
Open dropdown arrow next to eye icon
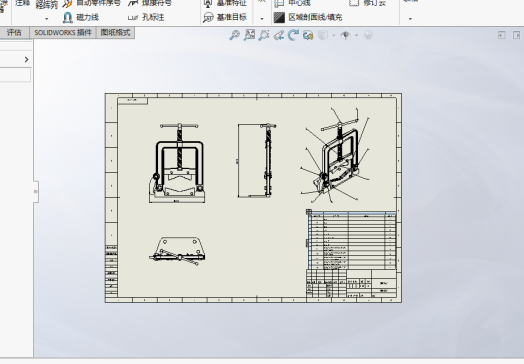[356, 35]
